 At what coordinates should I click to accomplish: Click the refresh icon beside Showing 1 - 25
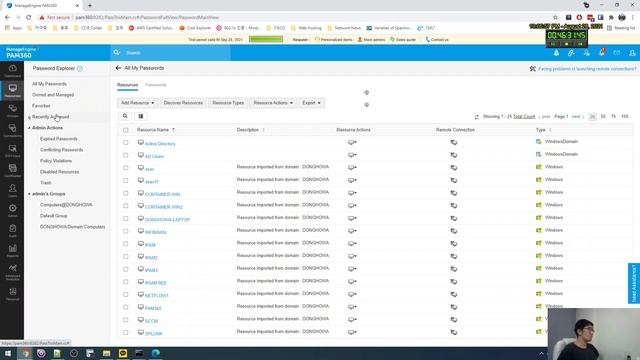476,117
